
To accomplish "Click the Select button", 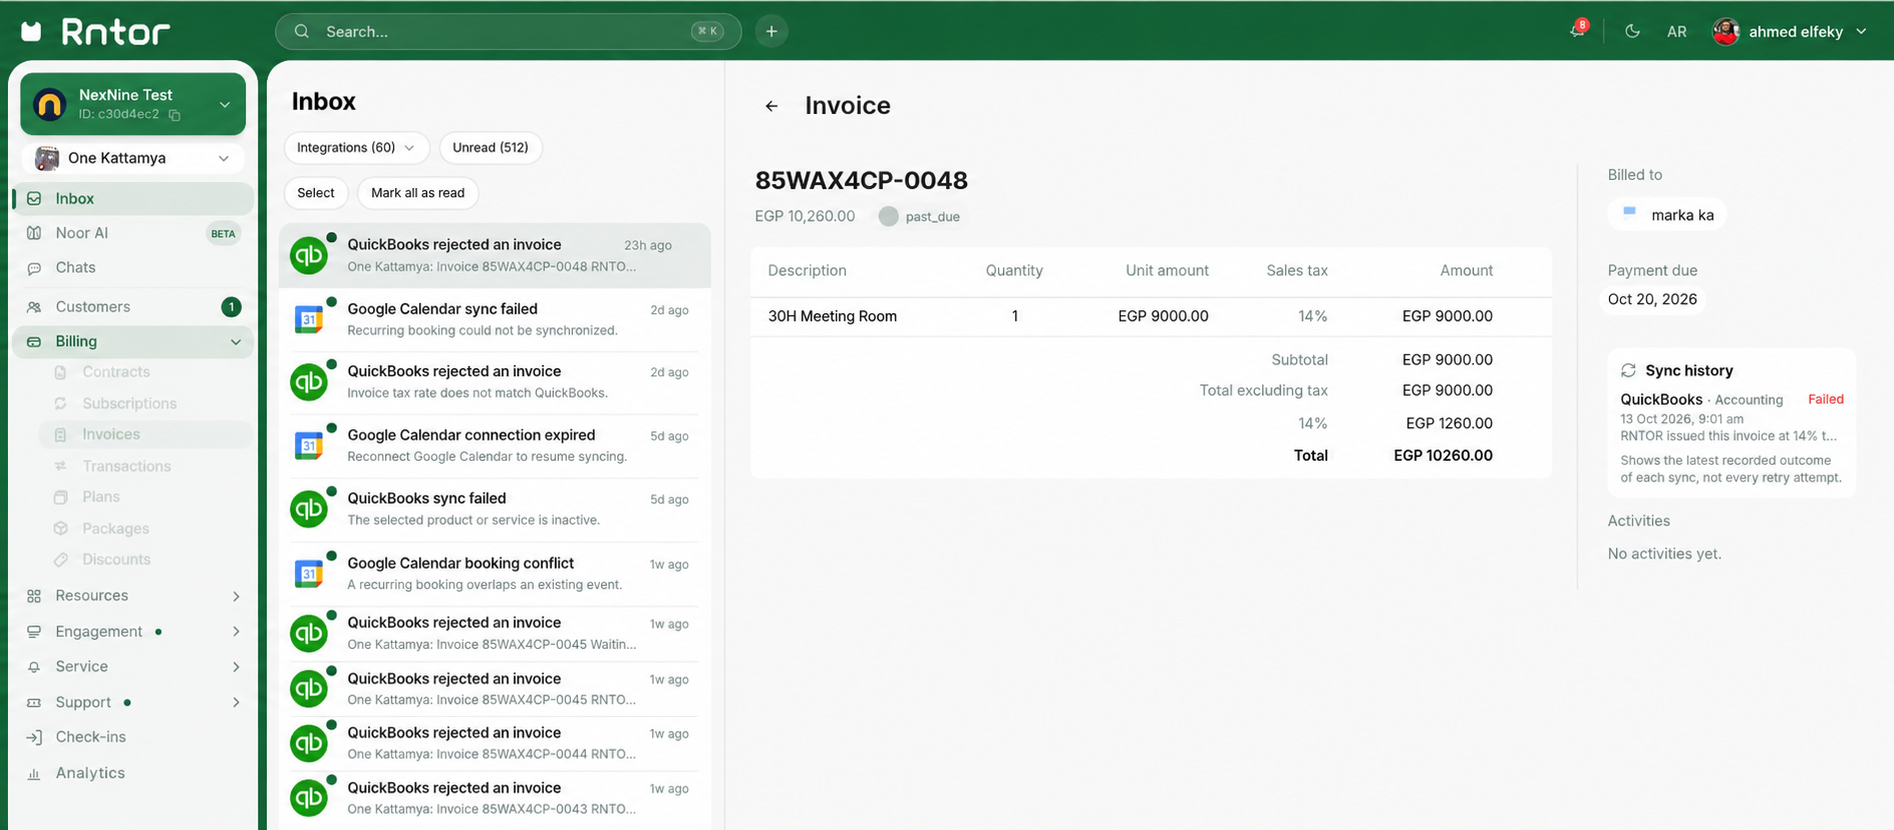I will 316,193.
